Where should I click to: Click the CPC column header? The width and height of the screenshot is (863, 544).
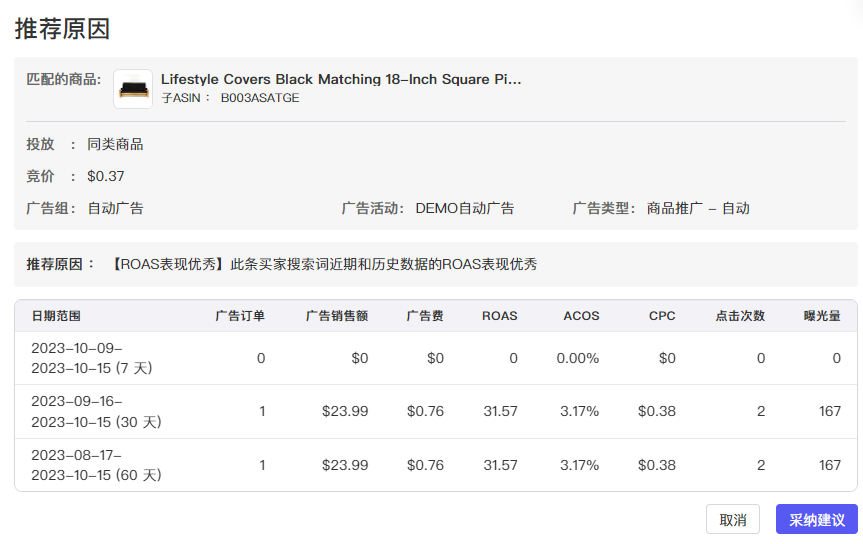click(x=662, y=316)
